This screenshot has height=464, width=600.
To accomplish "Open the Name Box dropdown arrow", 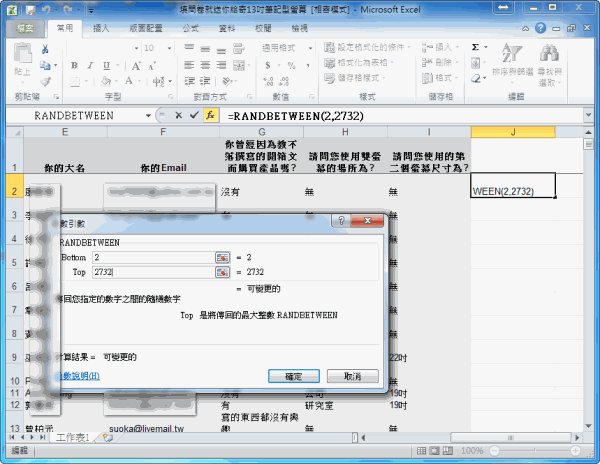I will (x=148, y=116).
